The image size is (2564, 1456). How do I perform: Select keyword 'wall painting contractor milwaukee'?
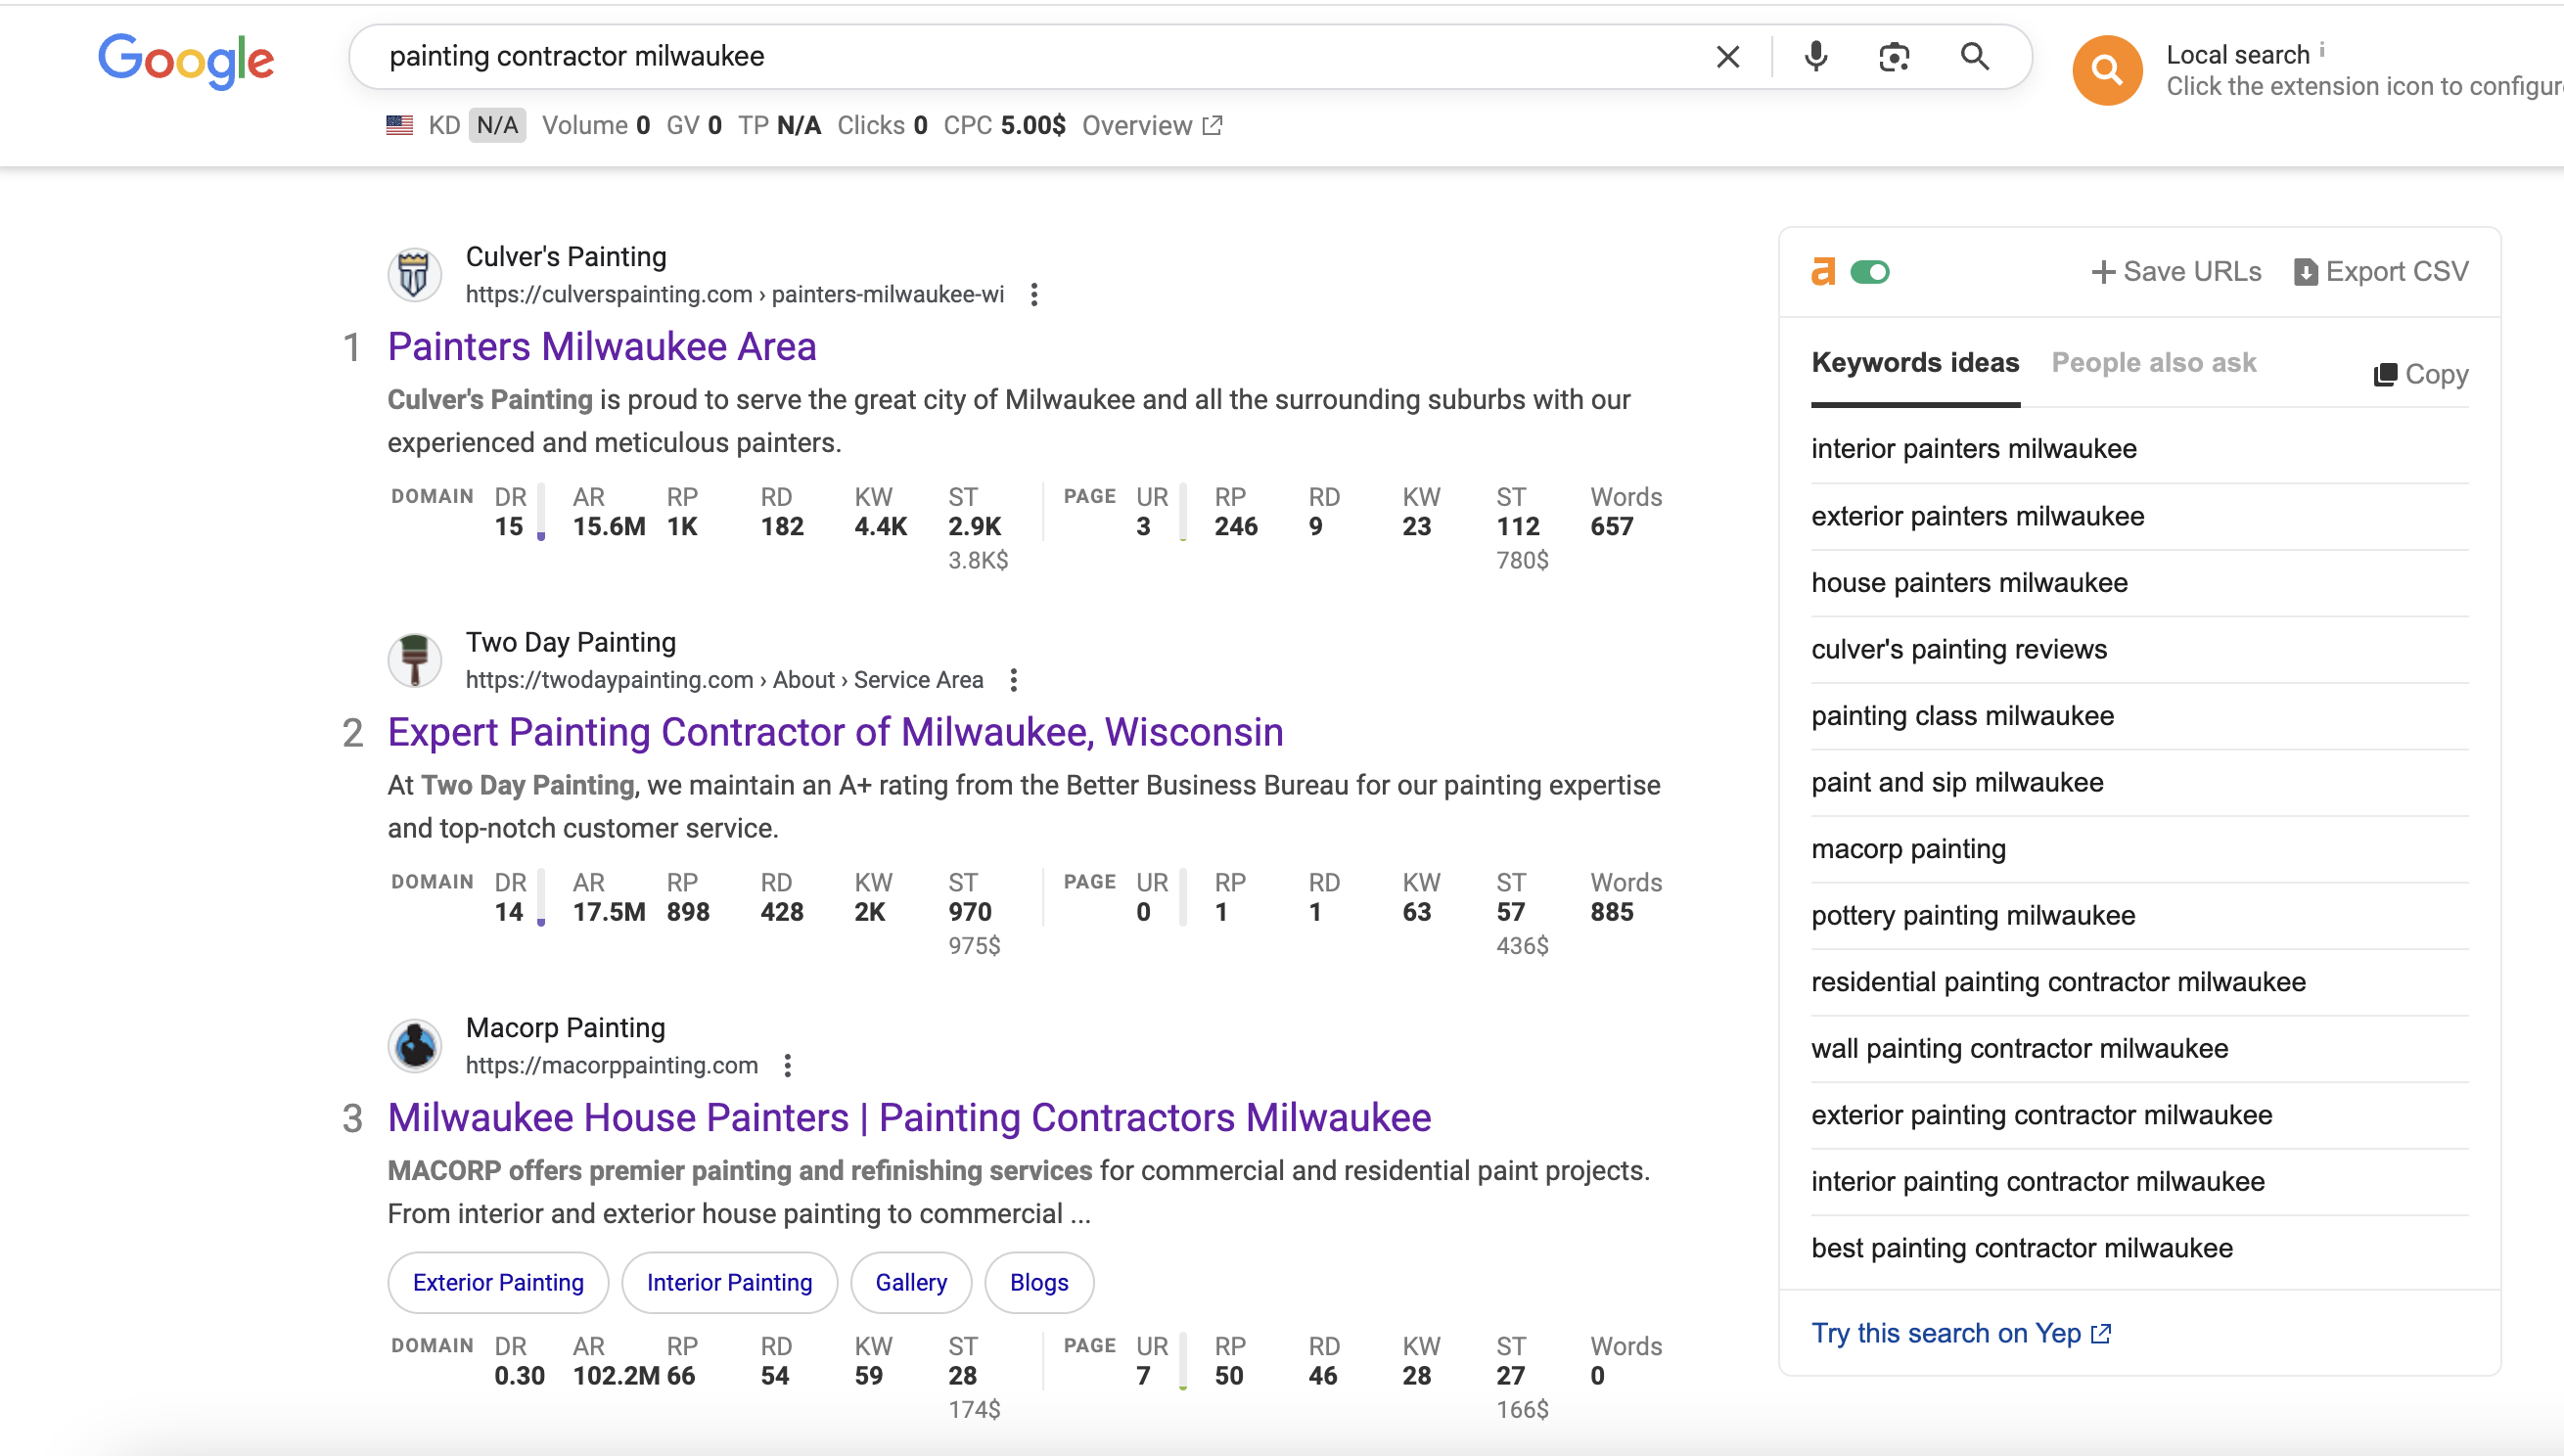point(2019,1049)
